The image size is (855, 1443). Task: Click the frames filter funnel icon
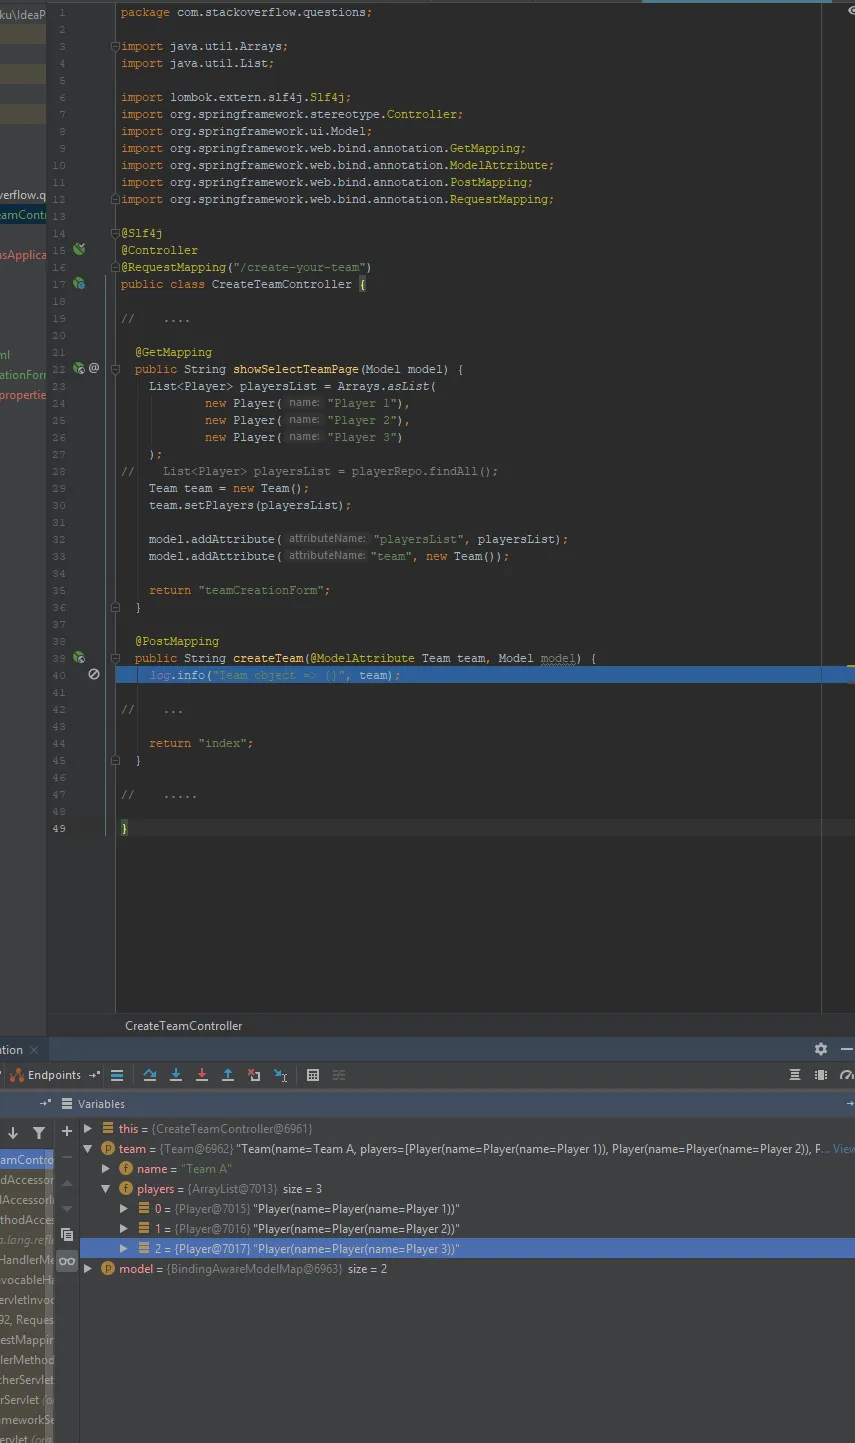[39, 1133]
